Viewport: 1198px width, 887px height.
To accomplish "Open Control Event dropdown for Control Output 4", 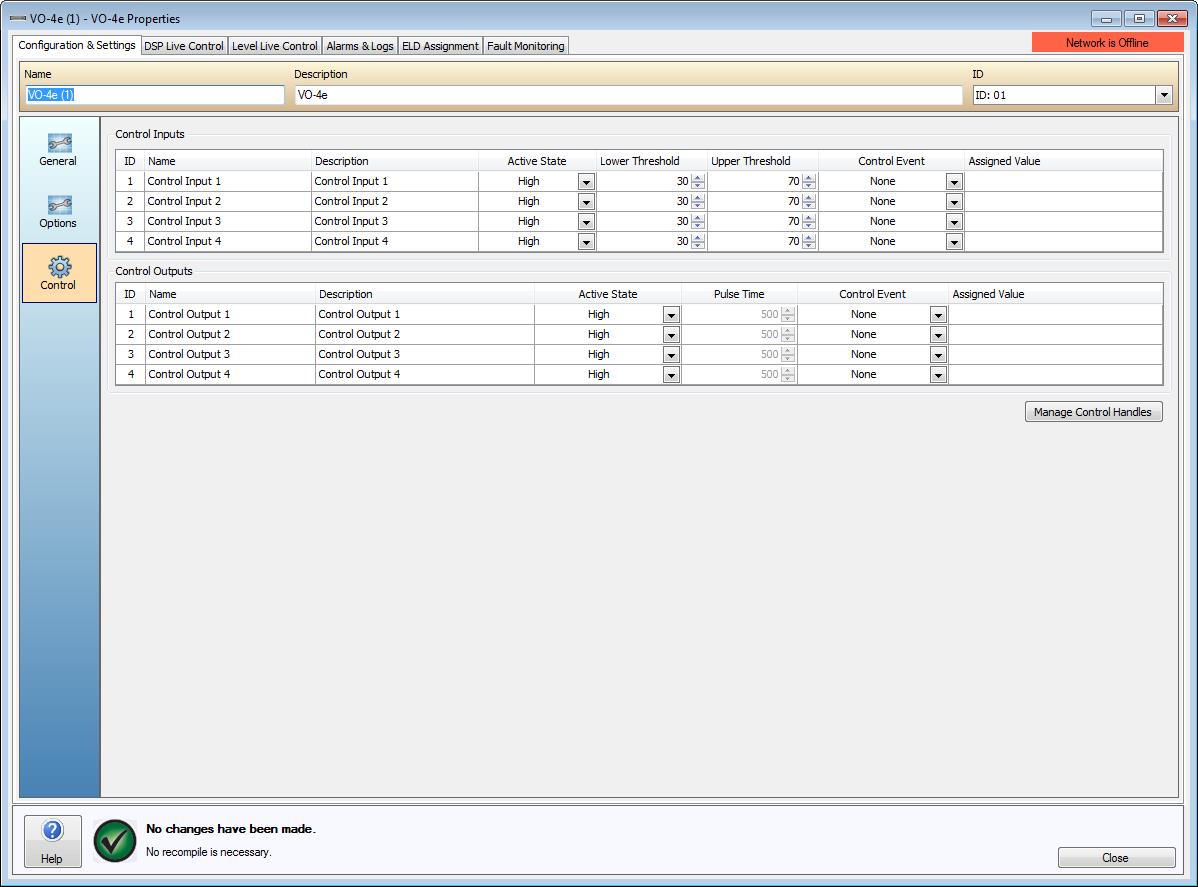I will click(938, 374).
